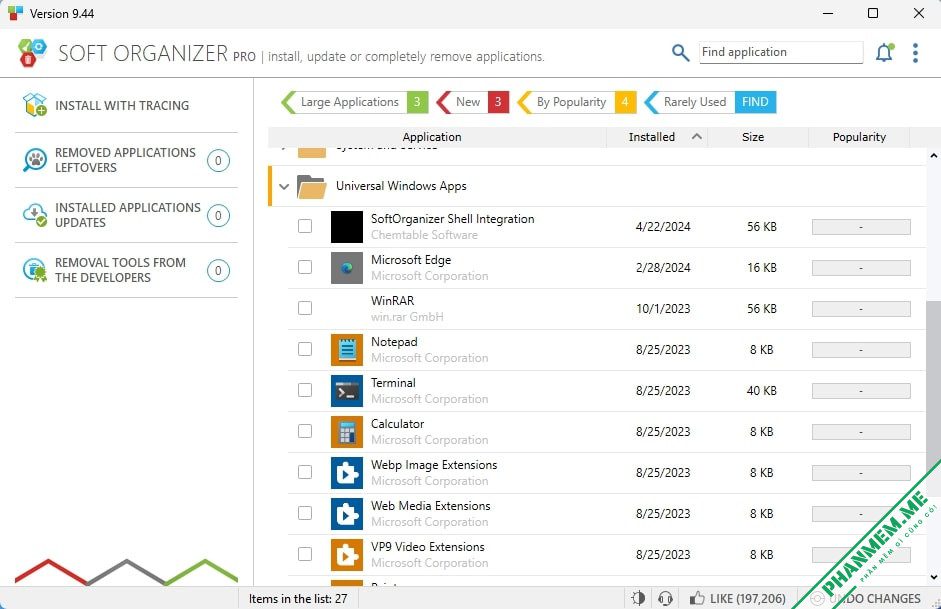Open the three-dot more options menu

point(915,53)
